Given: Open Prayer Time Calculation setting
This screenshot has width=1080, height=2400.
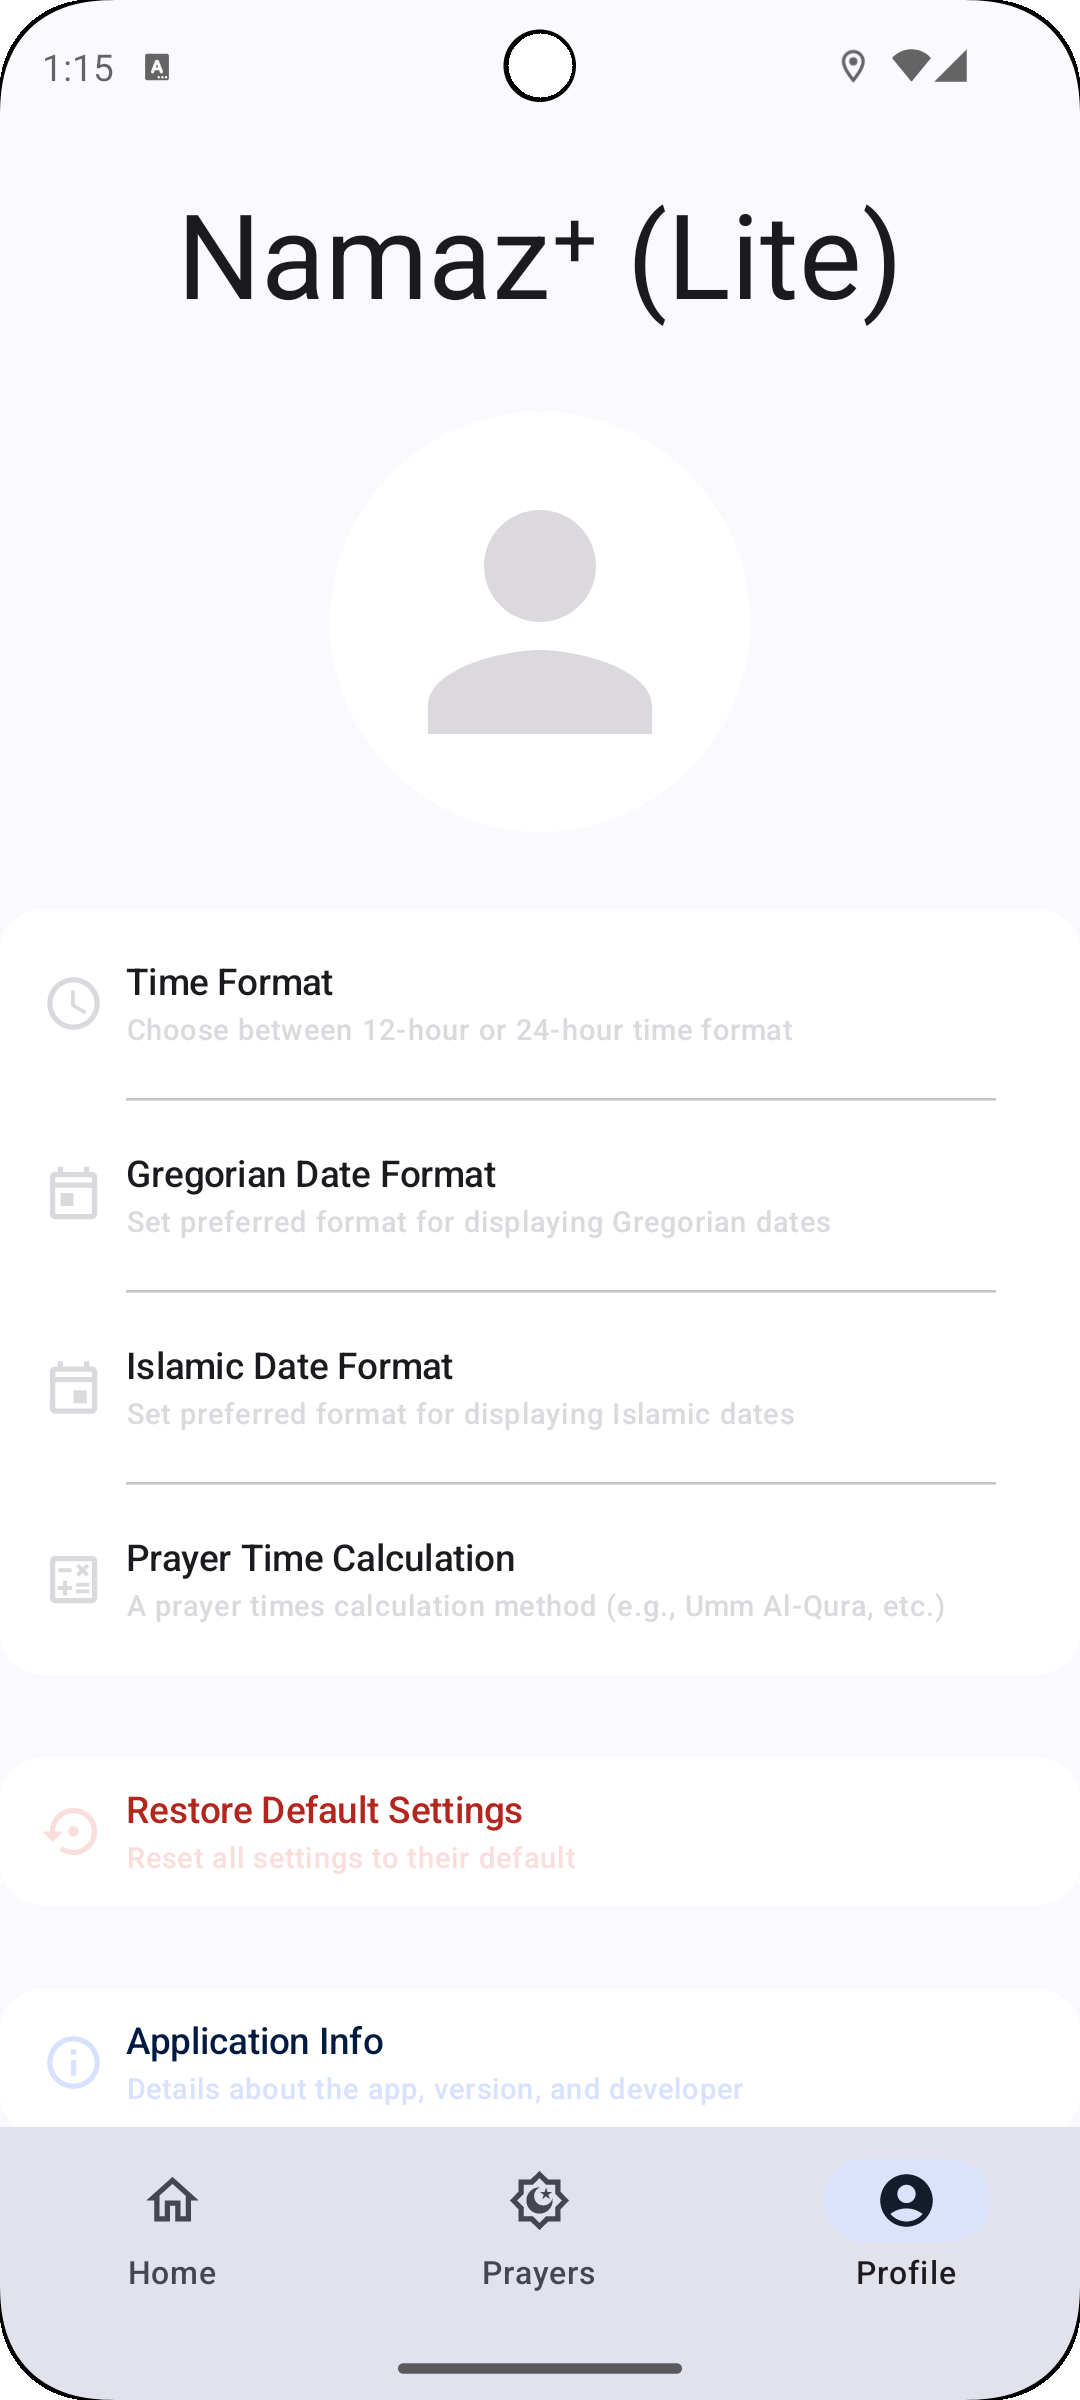Looking at the screenshot, I should point(540,1580).
